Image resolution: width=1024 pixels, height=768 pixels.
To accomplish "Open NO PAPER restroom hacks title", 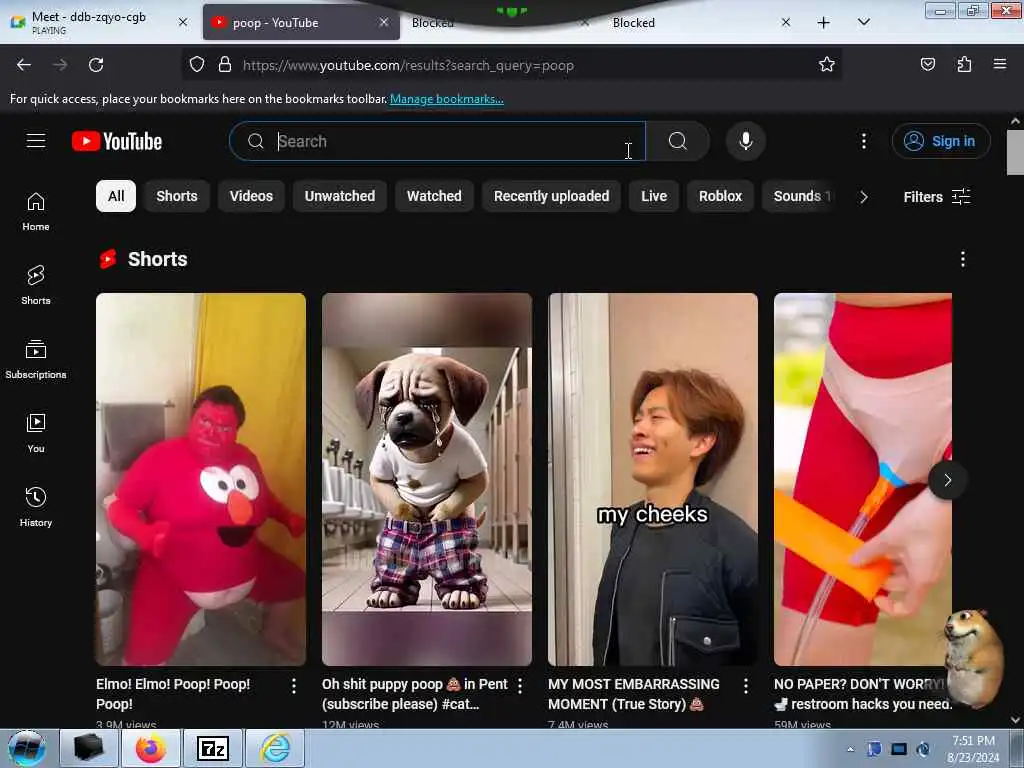I will tap(863, 694).
